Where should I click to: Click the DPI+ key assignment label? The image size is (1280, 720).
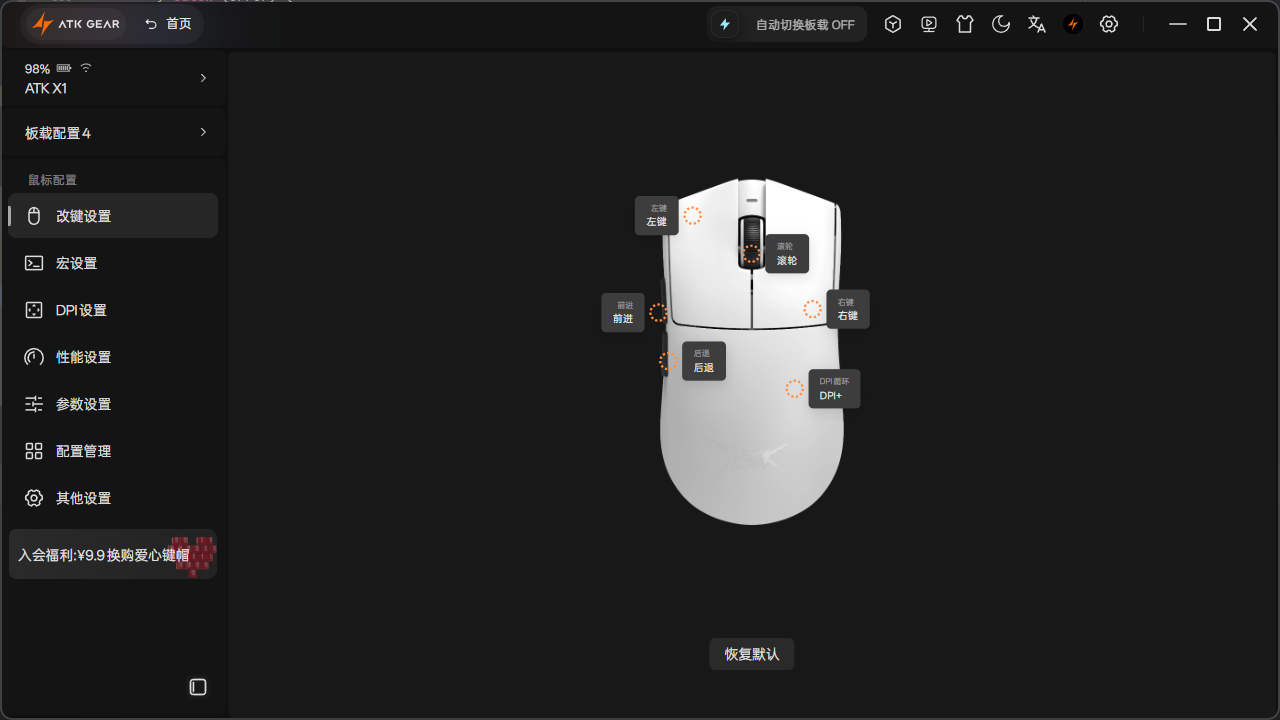click(x=834, y=389)
